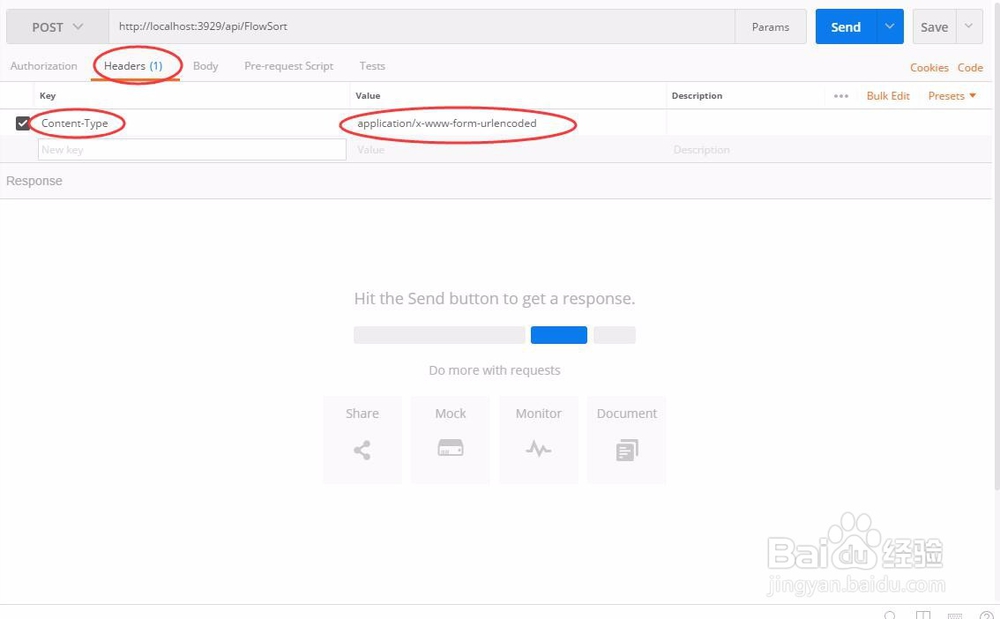Open the ellipsis options next to Description
The height and width of the screenshot is (619, 1000).
coord(843,96)
